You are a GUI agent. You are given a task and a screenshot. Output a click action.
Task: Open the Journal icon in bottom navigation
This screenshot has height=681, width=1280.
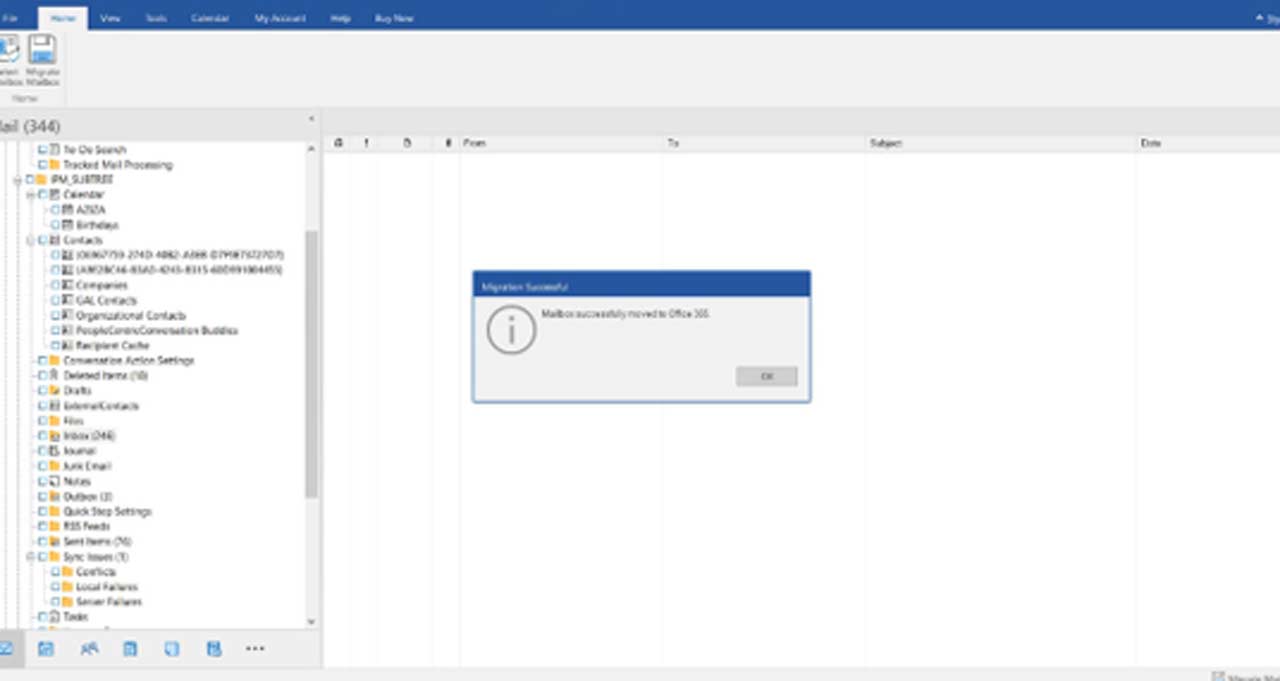(x=213, y=649)
